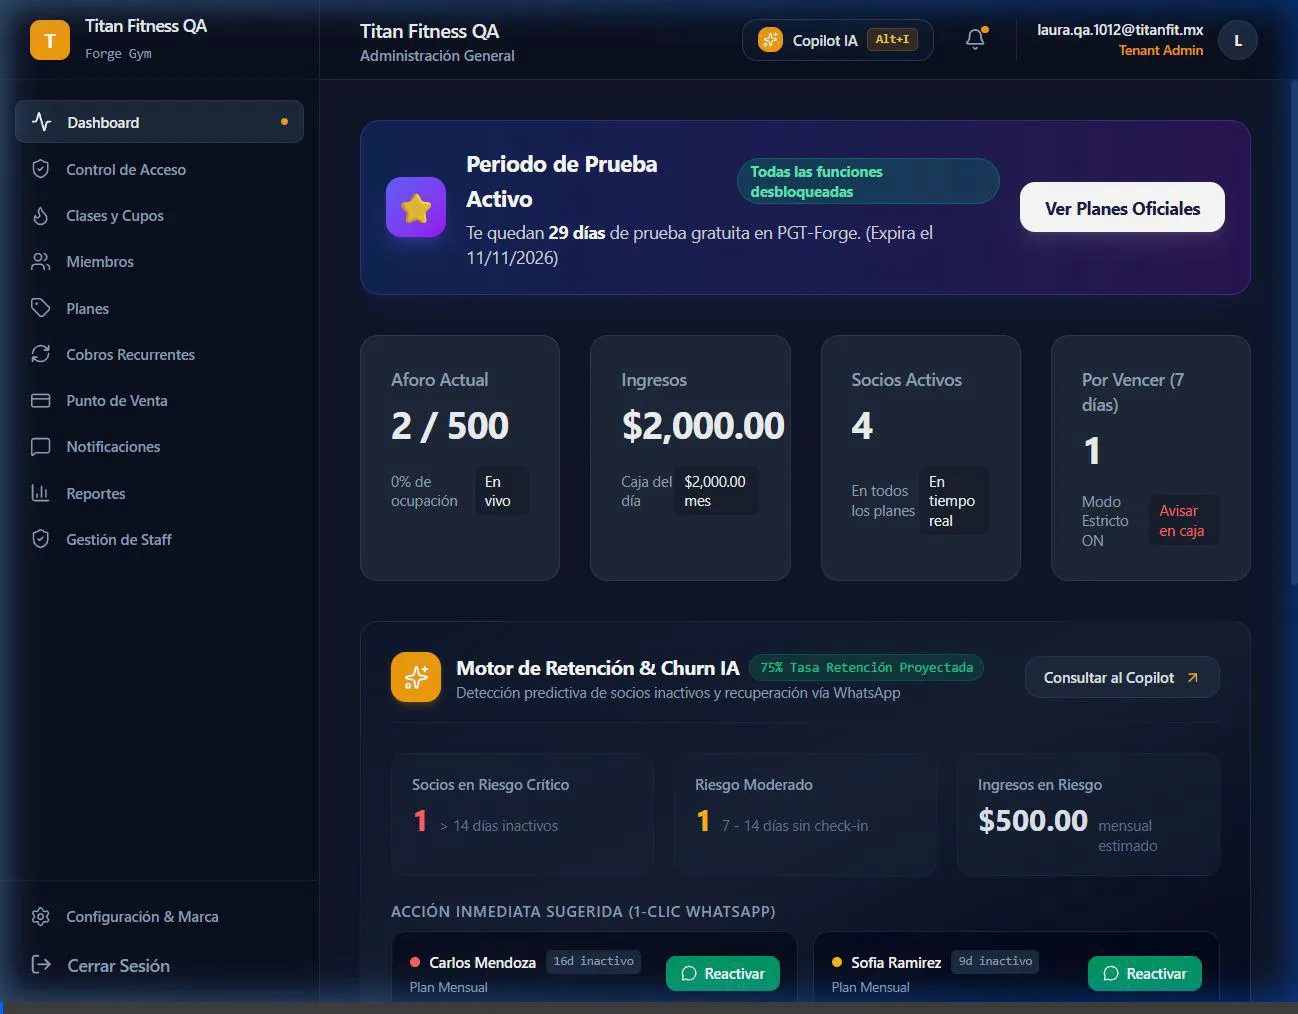Click the Dashboard pulse icon in sidebar
1298x1014 pixels.
(x=41, y=122)
